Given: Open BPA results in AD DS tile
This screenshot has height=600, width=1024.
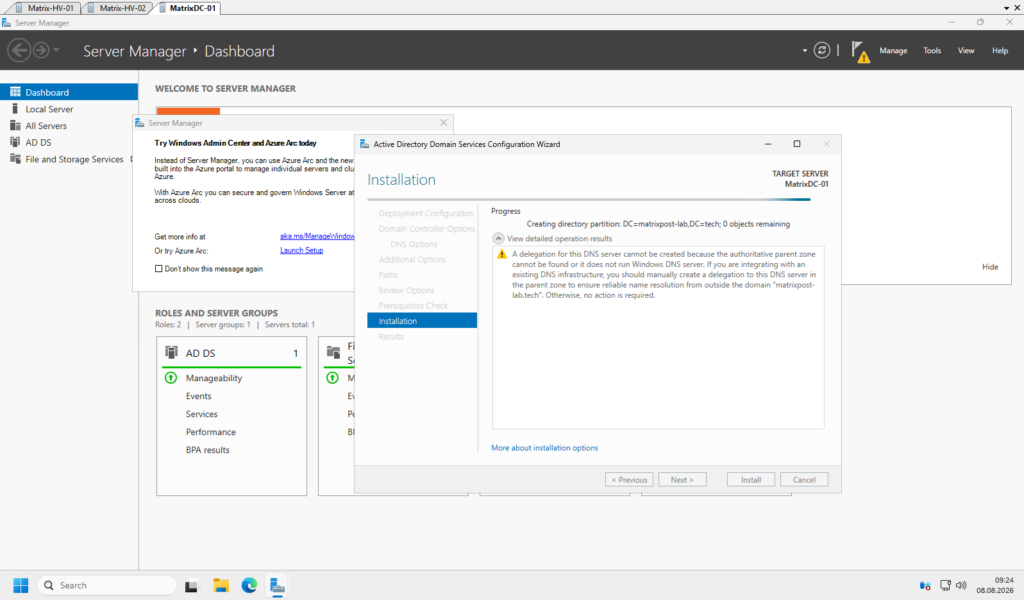Looking at the screenshot, I should click(x=207, y=450).
